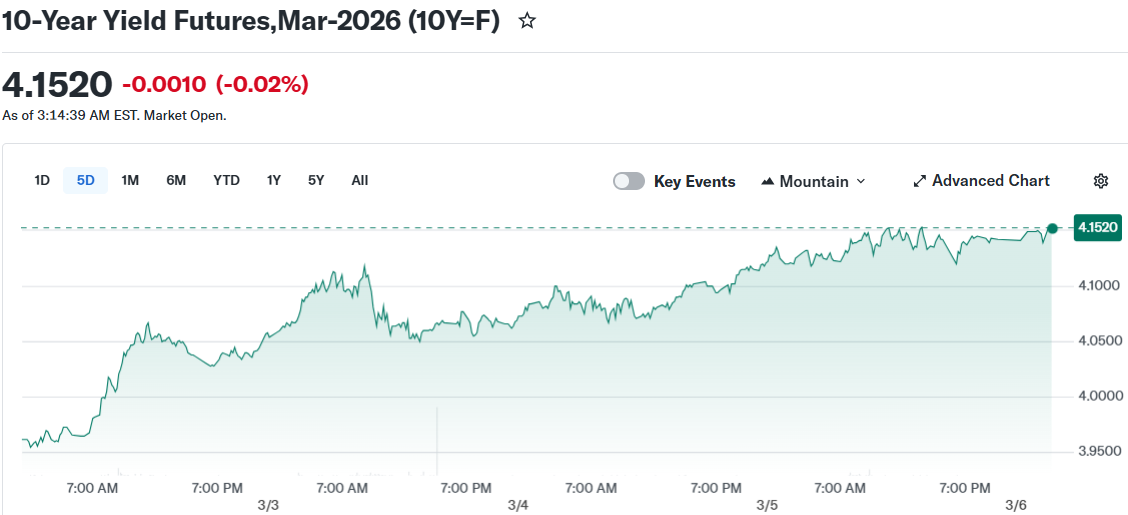Click the Key Events label text
The image size is (1128, 515).
694,182
